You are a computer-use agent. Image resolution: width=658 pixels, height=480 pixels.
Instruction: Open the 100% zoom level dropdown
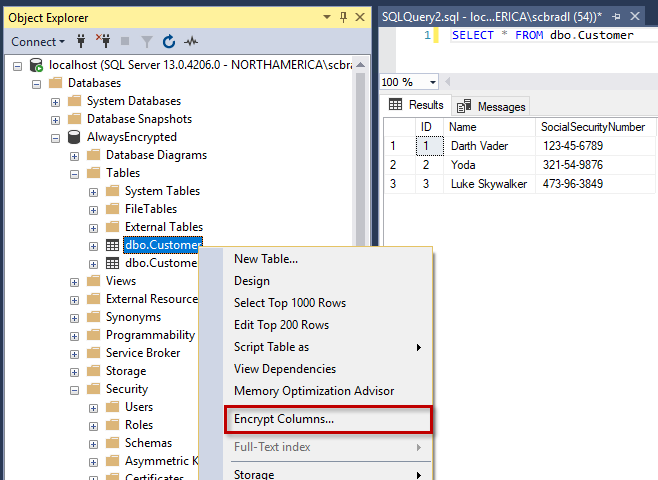(433, 82)
